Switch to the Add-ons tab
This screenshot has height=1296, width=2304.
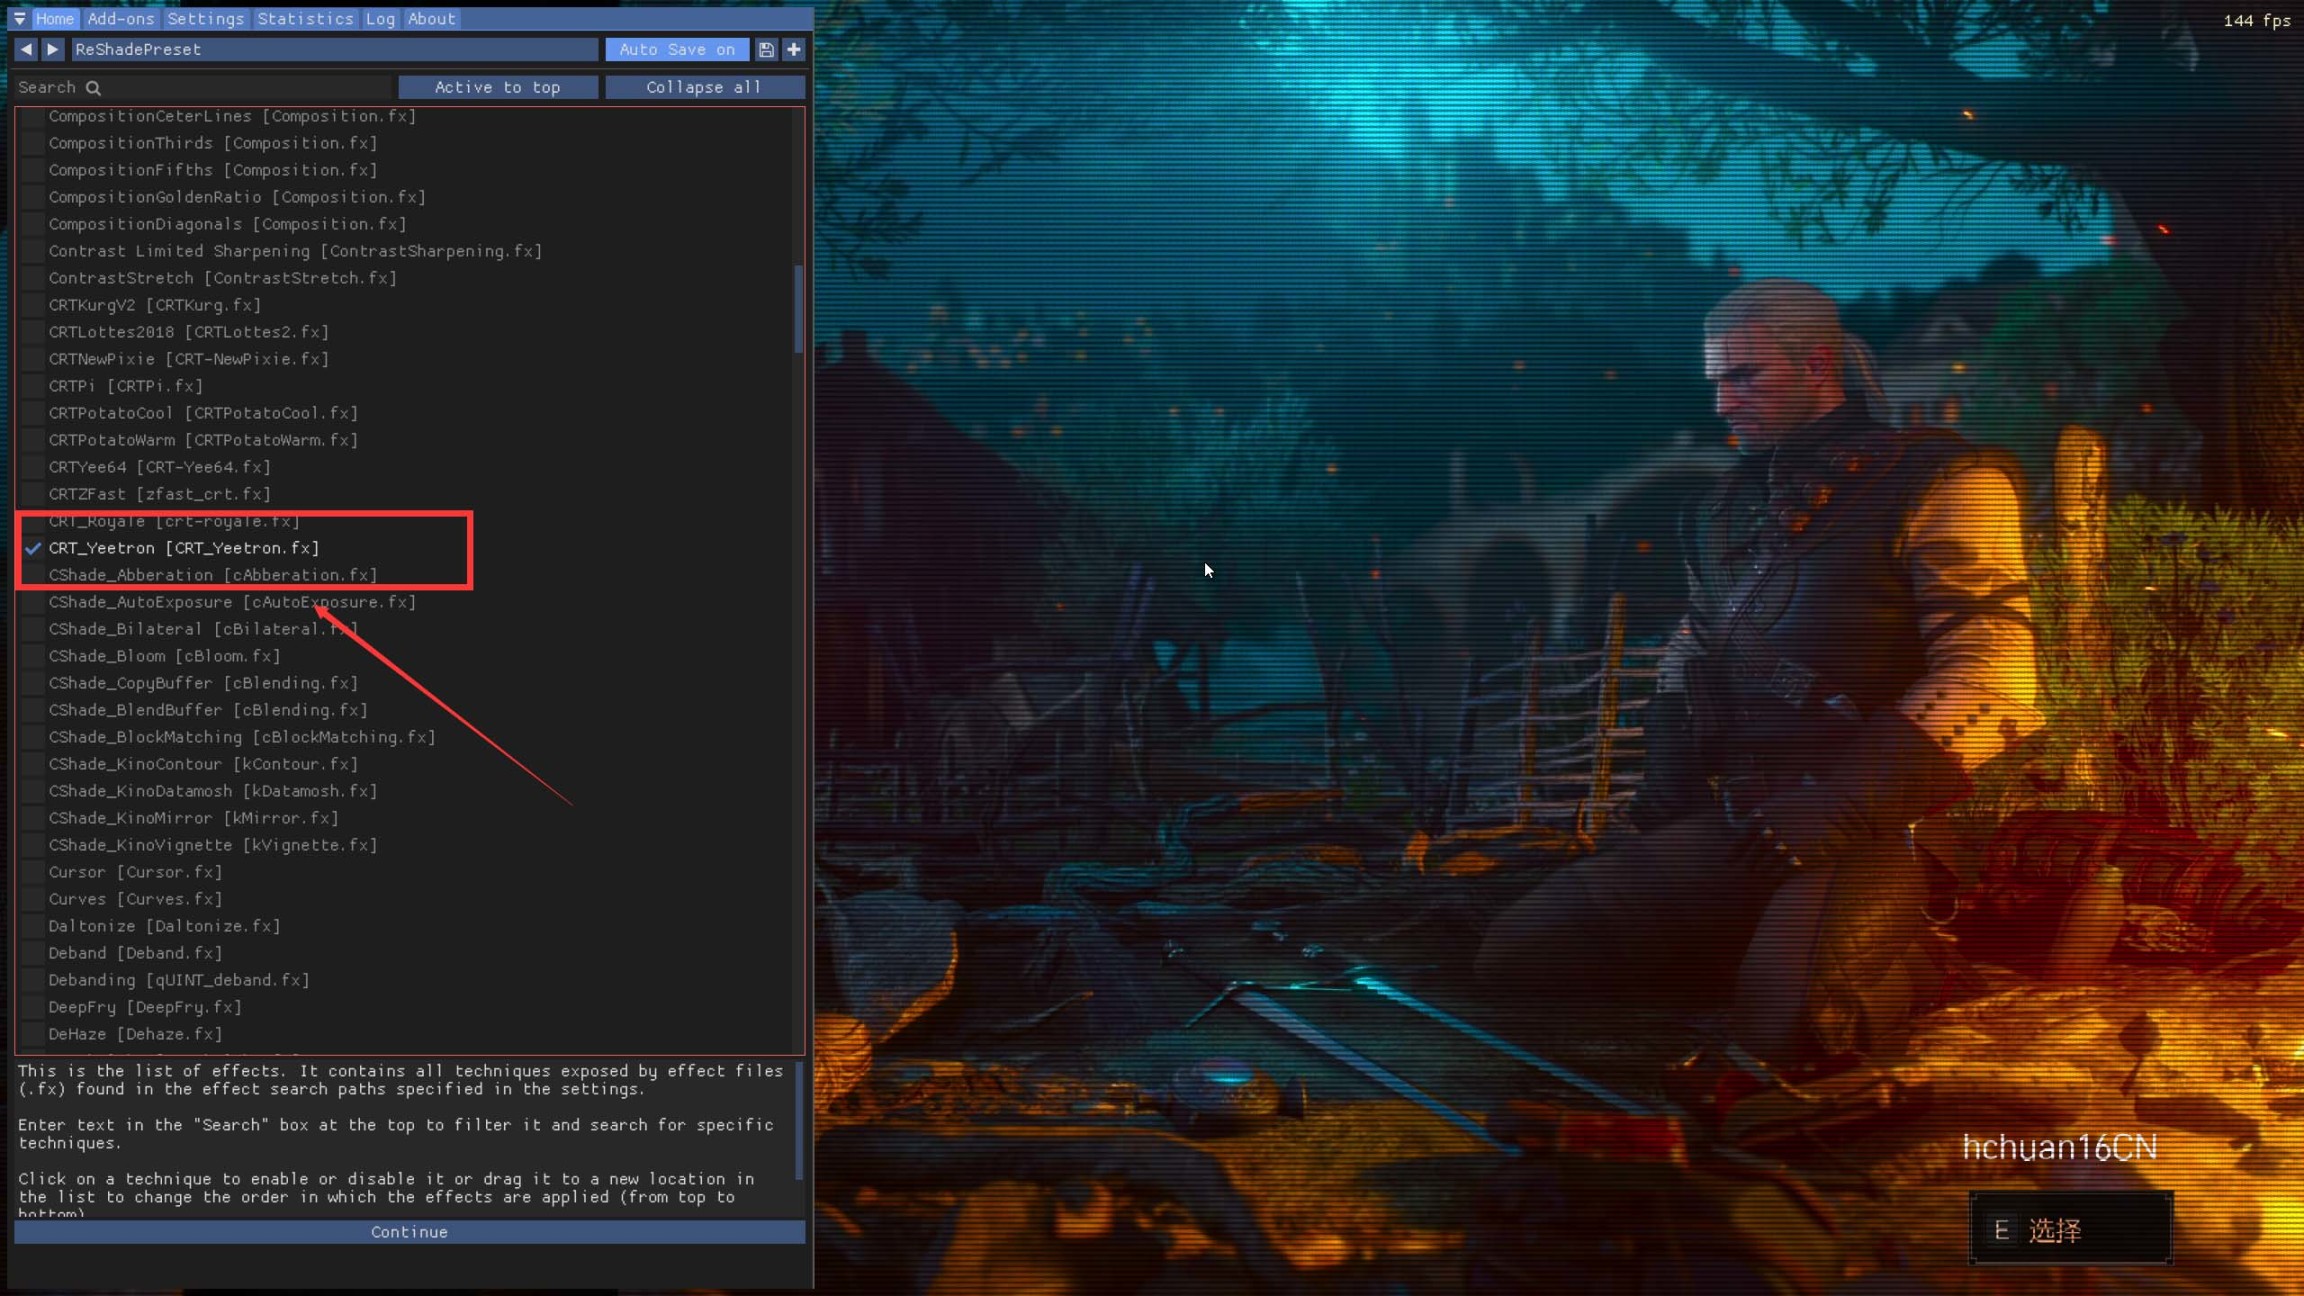[x=120, y=18]
